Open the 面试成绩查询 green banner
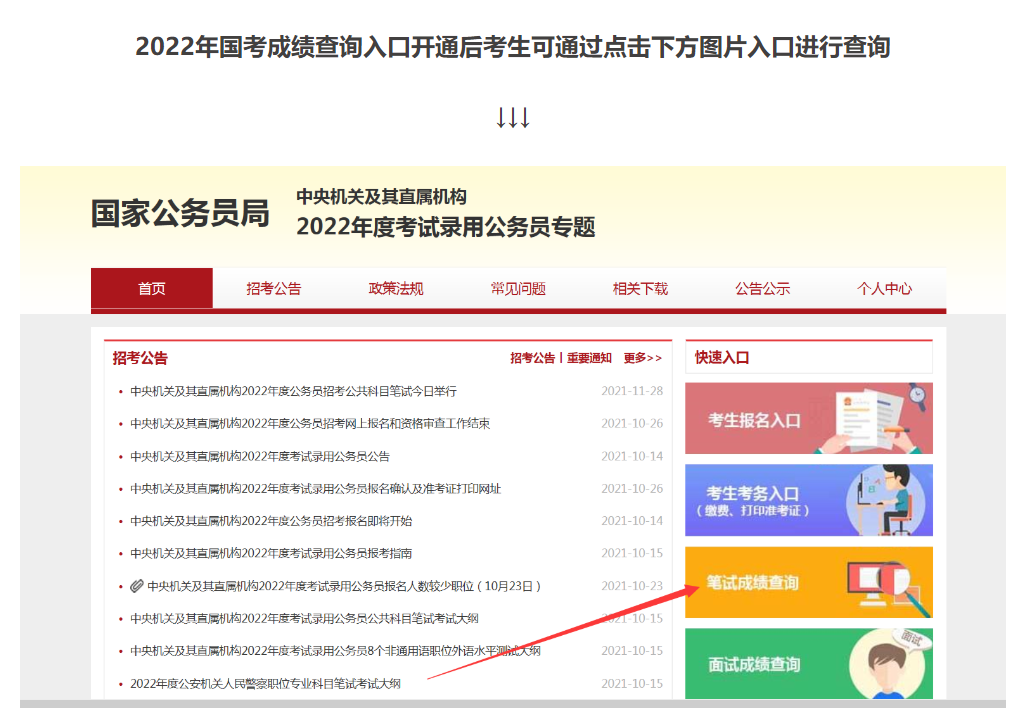Image resolution: width=1023 pixels, height=727 pixels. coord(808,664)
